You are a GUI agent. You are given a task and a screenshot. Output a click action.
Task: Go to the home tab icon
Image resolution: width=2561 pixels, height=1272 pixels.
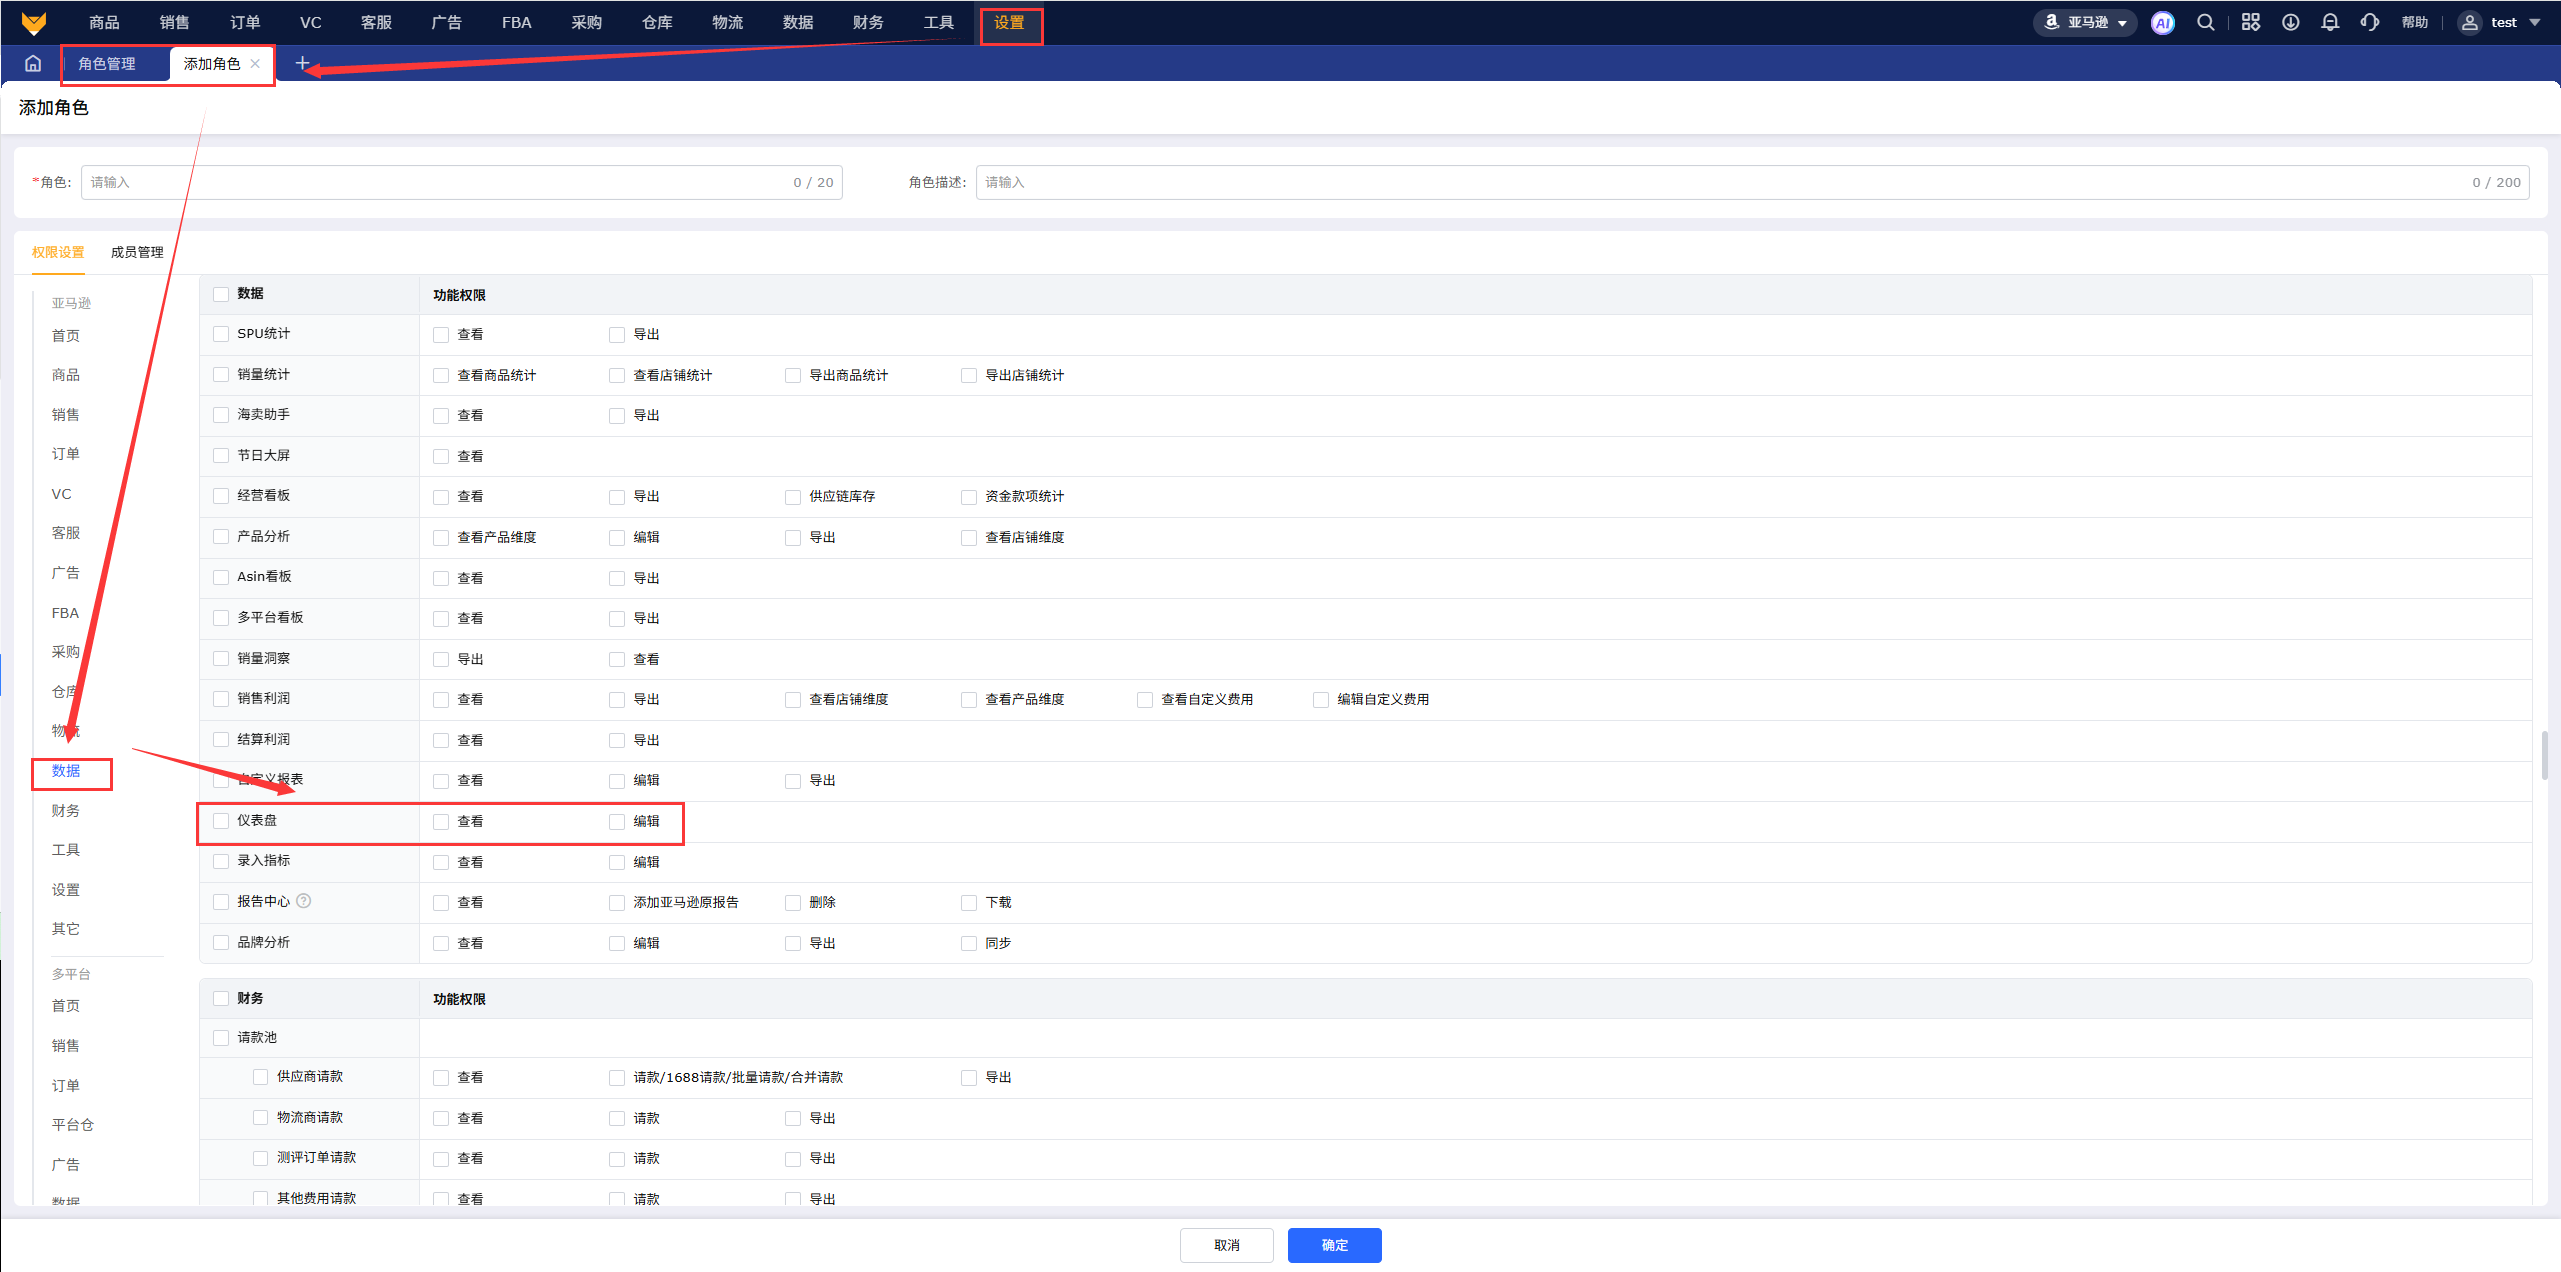pyautogui.click(x=33, y=64)
